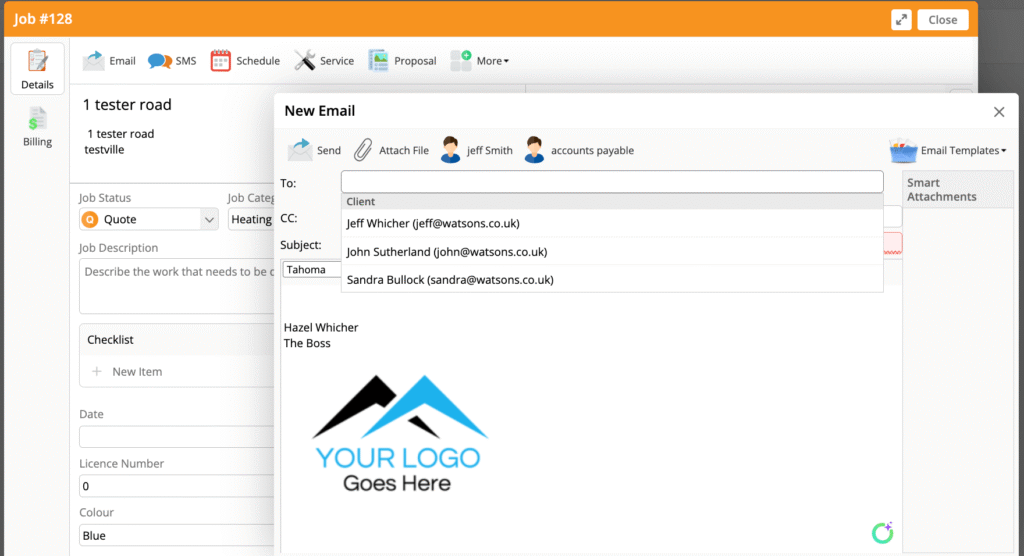This screenshot has width=1024, height=556.
Task: Open the Proposal icon in toolbar
Action: 378,61
